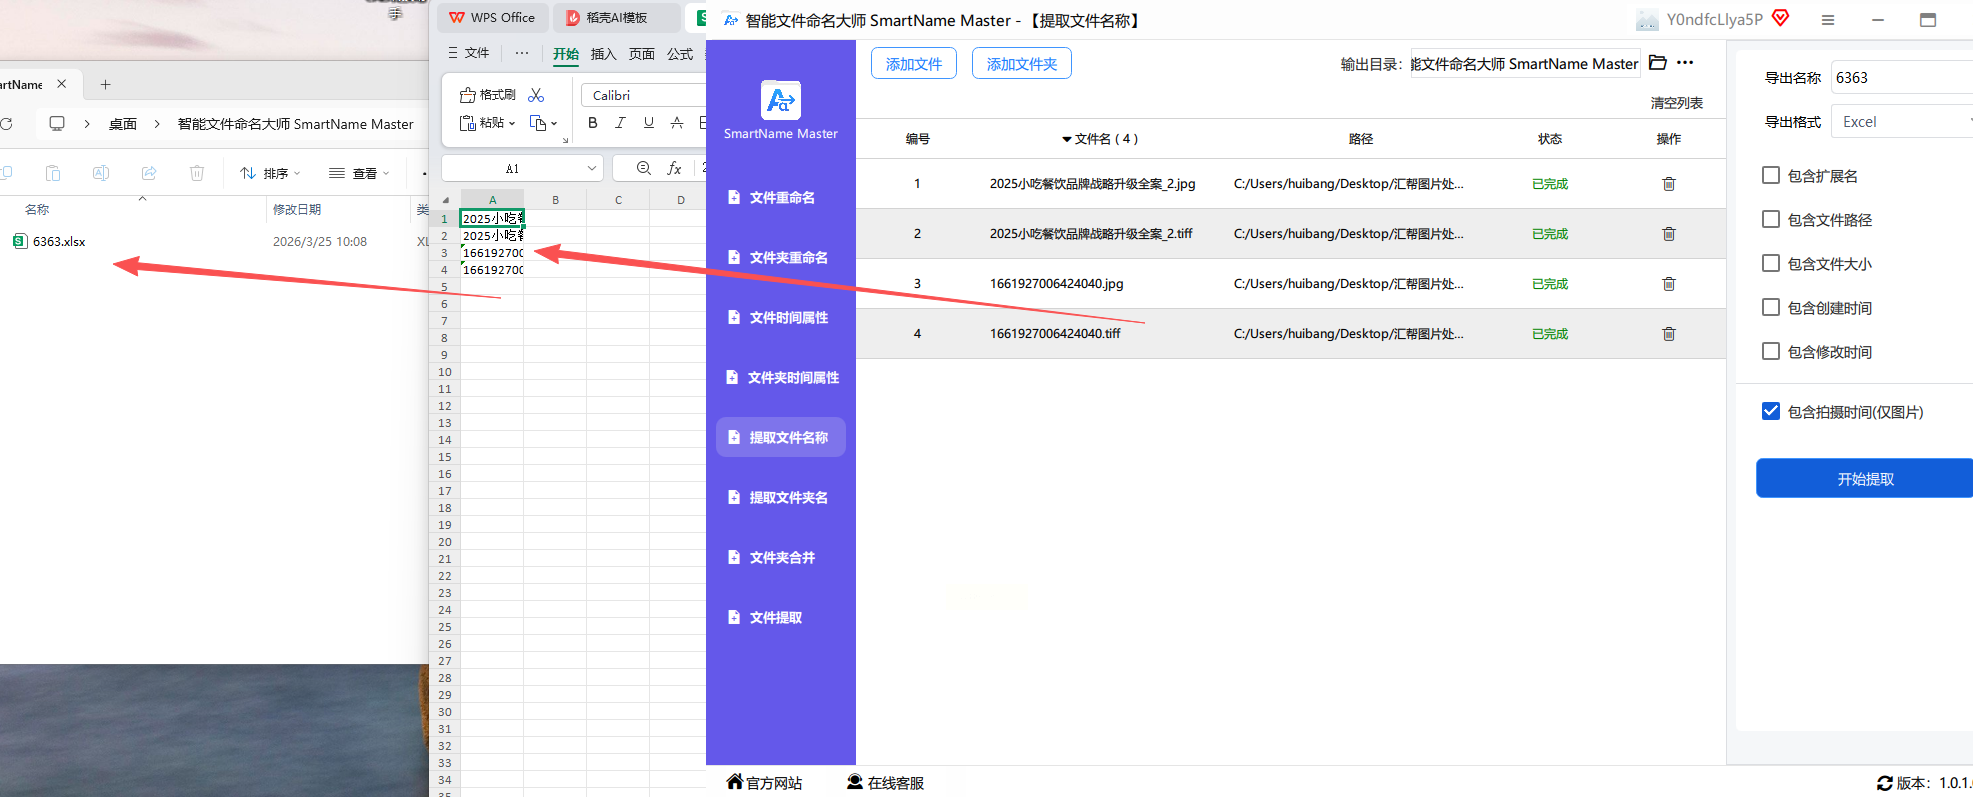1973x797 pixels.
Task: Delete row 1 jpg file with trash icon
Action: pyautogui.click(x=1668, y=184)
